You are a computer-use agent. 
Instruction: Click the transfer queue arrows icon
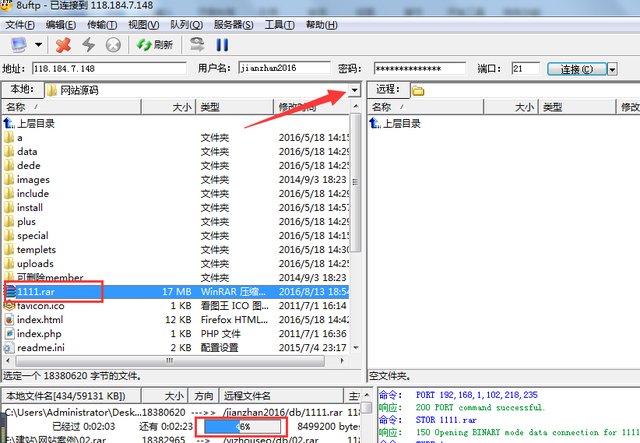point(197,44)
